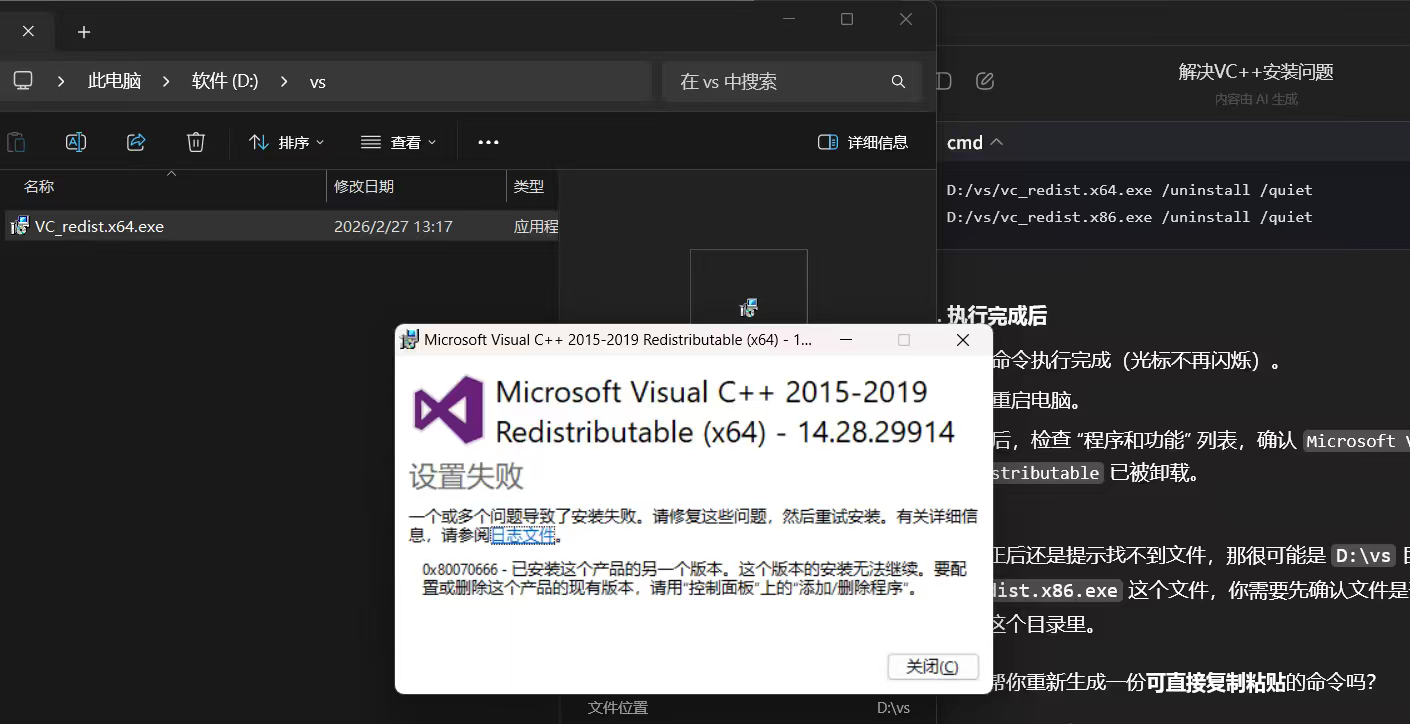Collapse the cmd code block chevron
This screenshot has height=724, width=1410.
pyautogui.click(x=997, y=142)
